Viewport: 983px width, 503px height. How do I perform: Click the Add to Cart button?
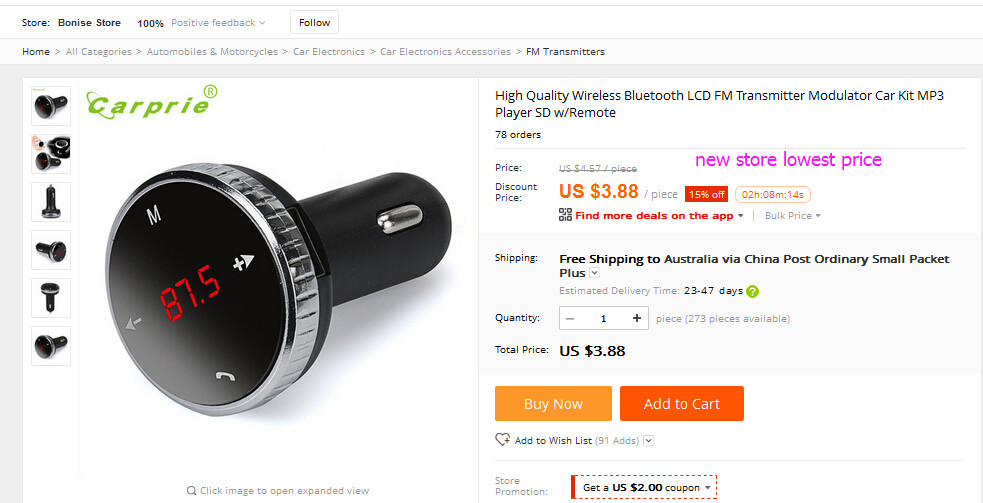[681, 404]
